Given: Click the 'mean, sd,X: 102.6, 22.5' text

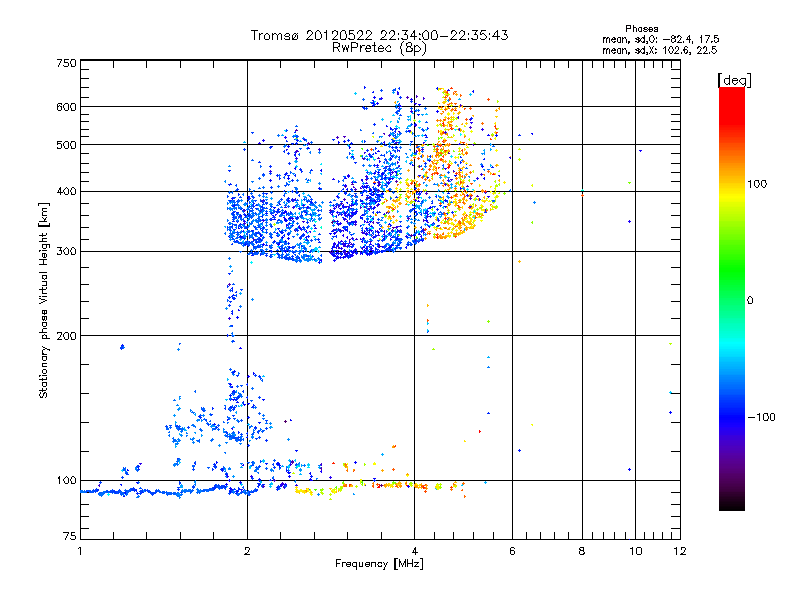Looking at the screenshot, I should coord(659,50).
